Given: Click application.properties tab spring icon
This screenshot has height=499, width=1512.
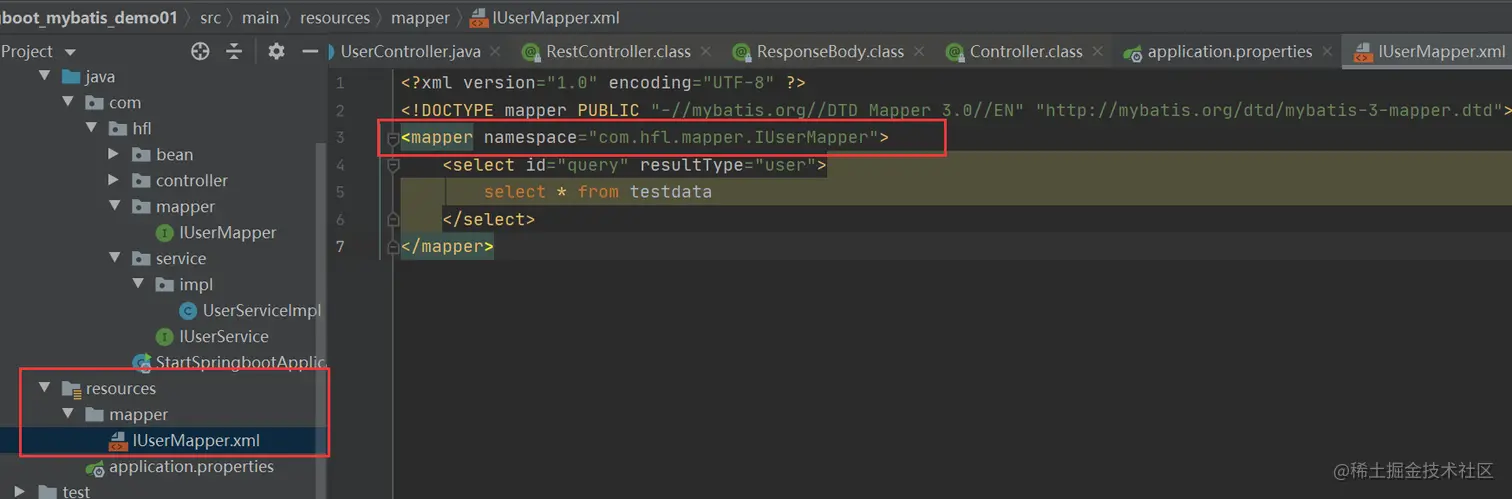Looking at the screenshot, I should point(1131,52).
